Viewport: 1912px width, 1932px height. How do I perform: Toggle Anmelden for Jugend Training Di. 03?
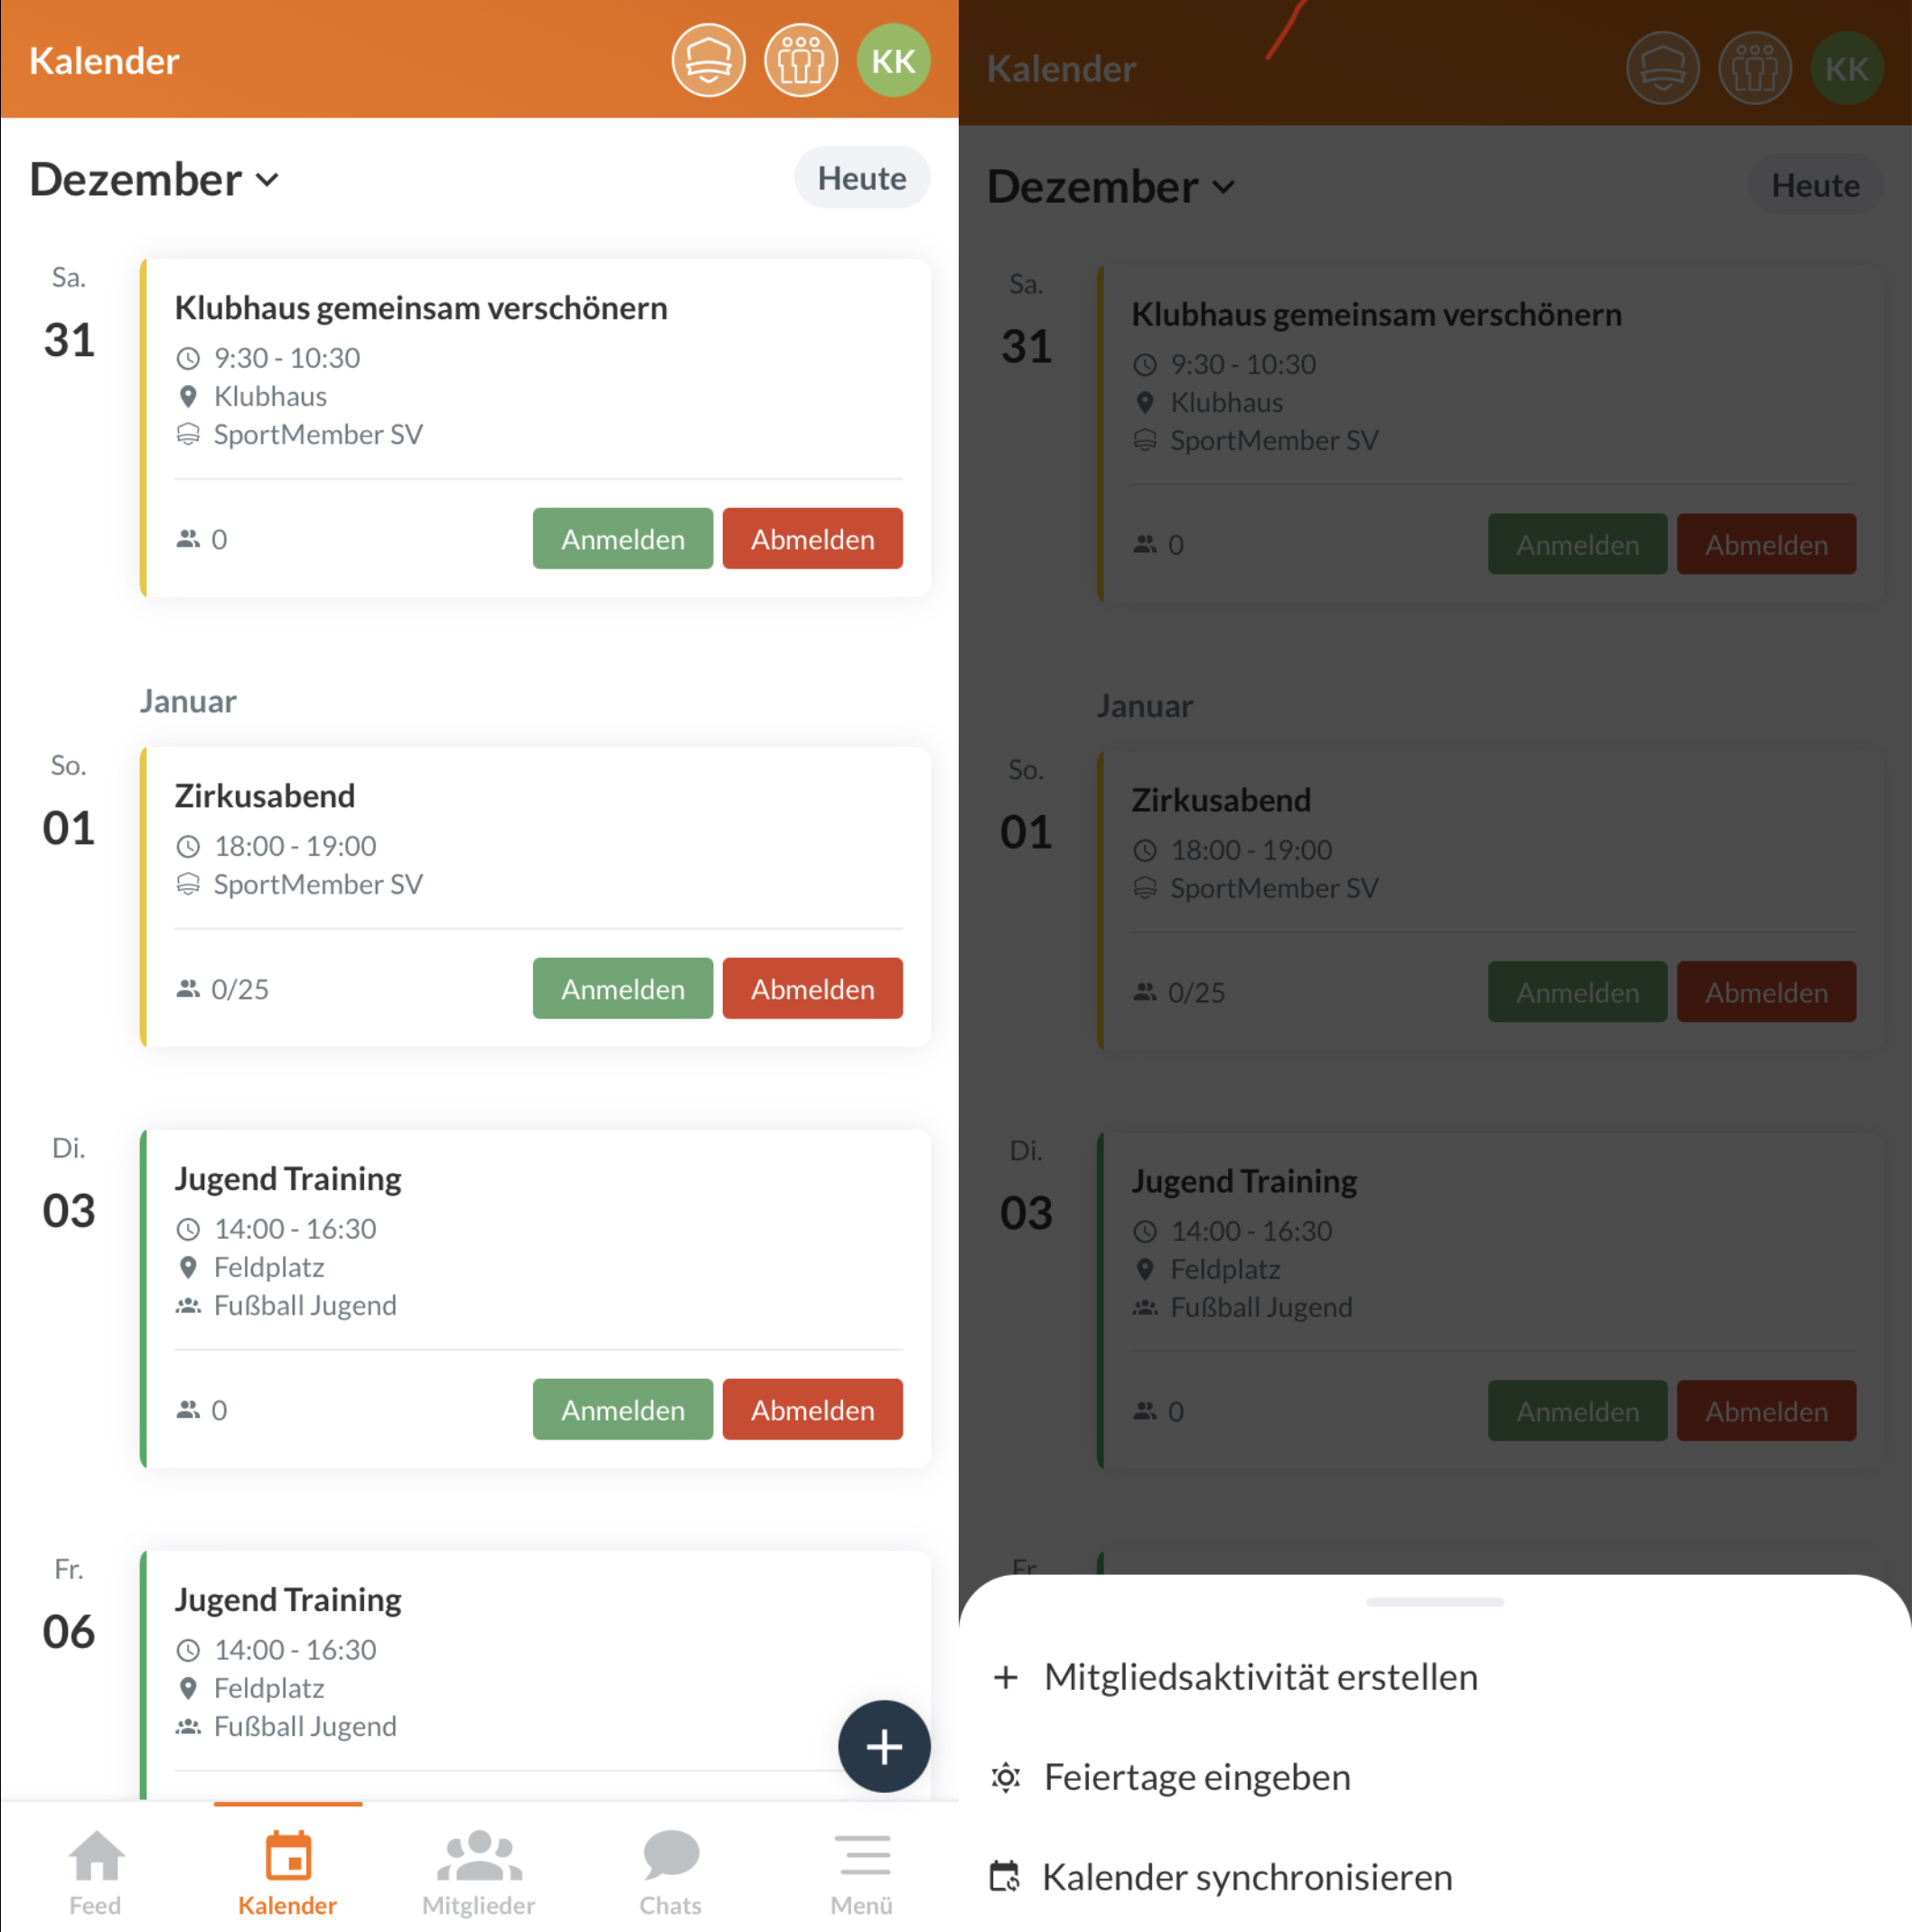pyautogui.click(x=622, y=1406)
